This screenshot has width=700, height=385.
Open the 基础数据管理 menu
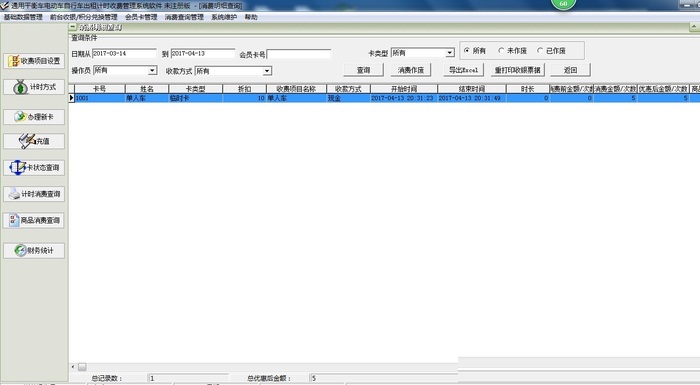(23, 17)
